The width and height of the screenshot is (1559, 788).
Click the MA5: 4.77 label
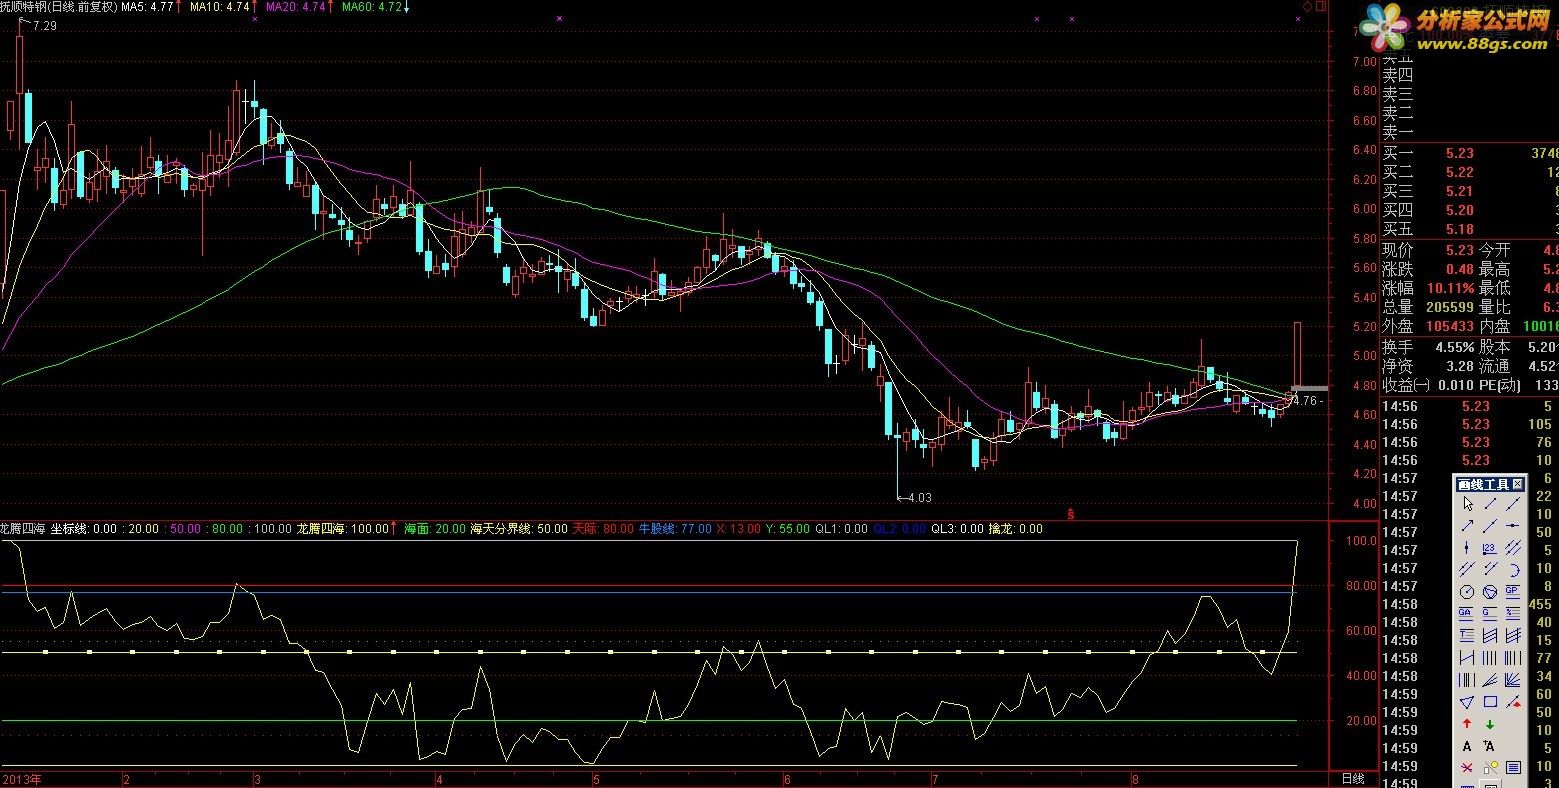point(147,7)
